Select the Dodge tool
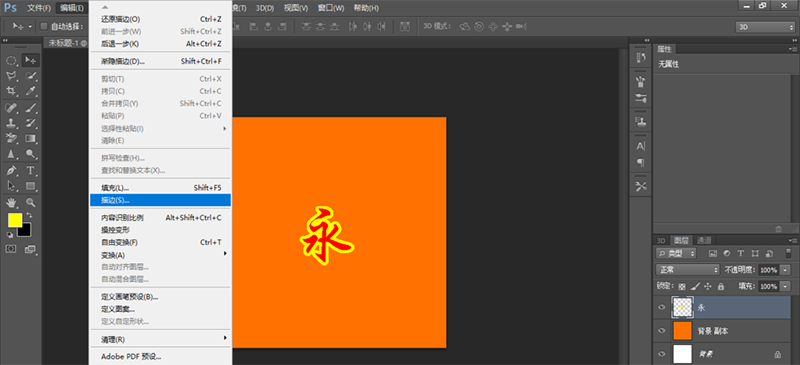Screen dimensions: 800x365 [x=31, y=153]
